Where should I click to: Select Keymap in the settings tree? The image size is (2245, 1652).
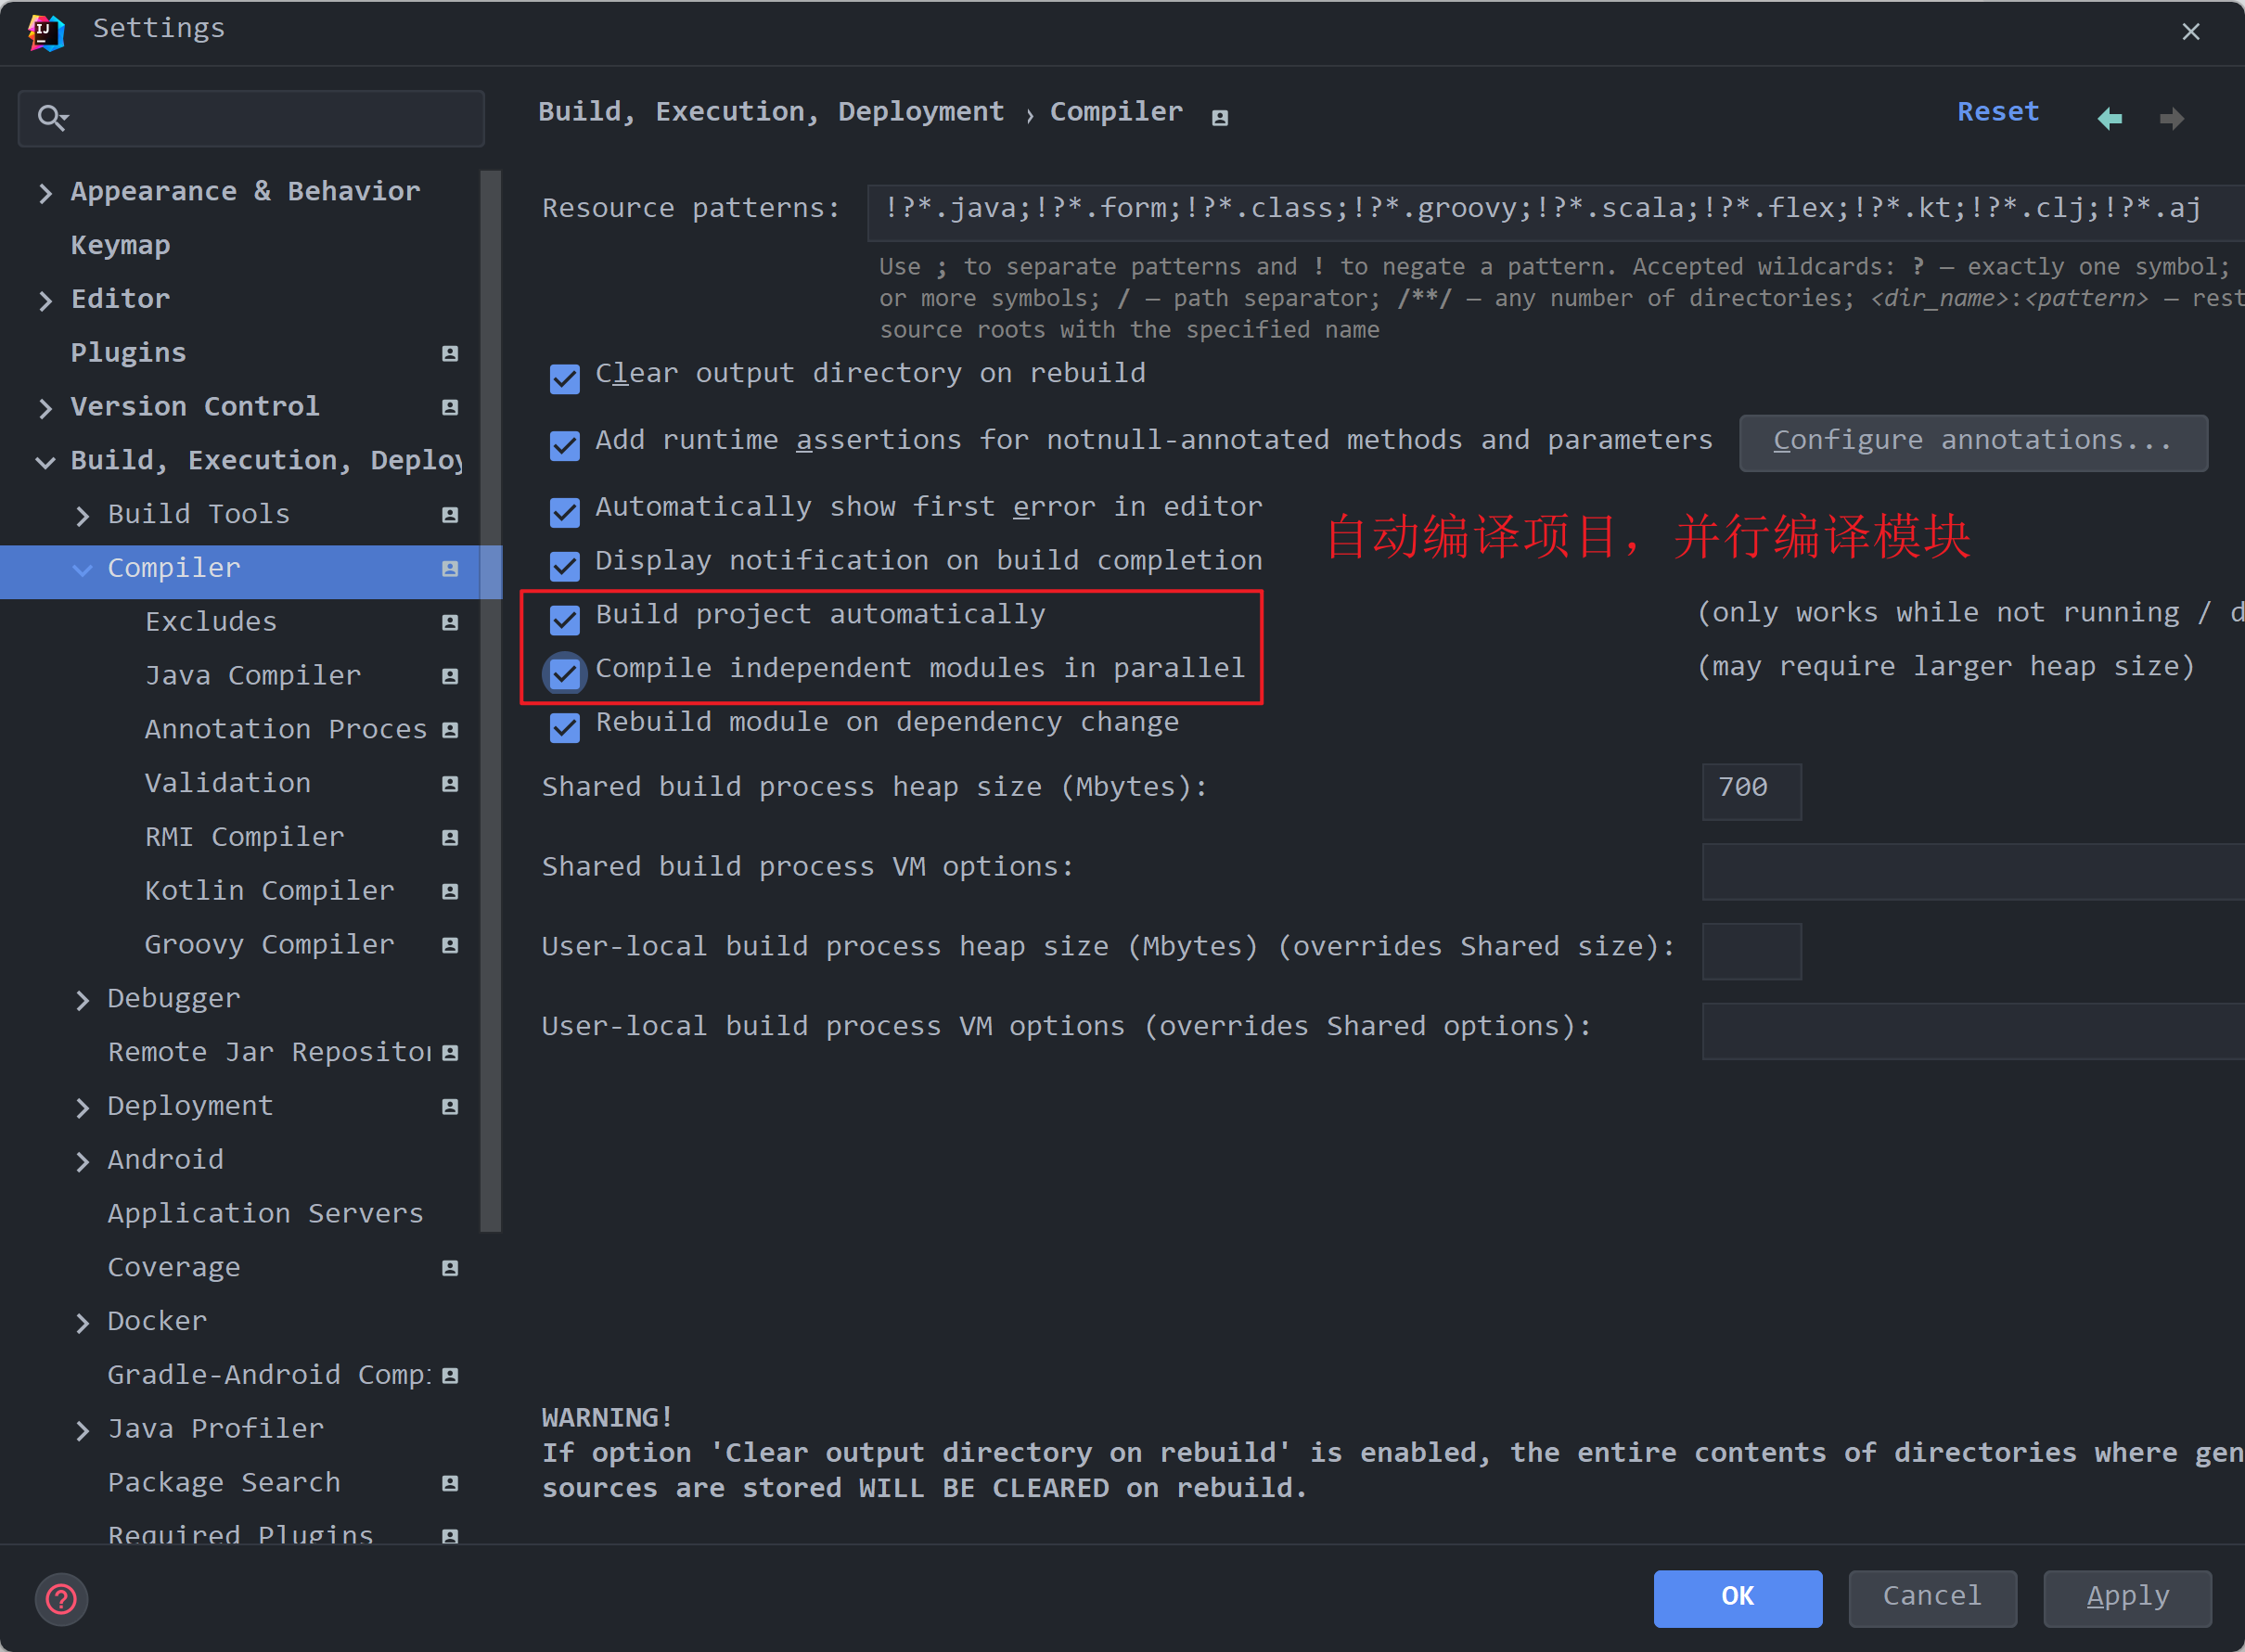120,245
